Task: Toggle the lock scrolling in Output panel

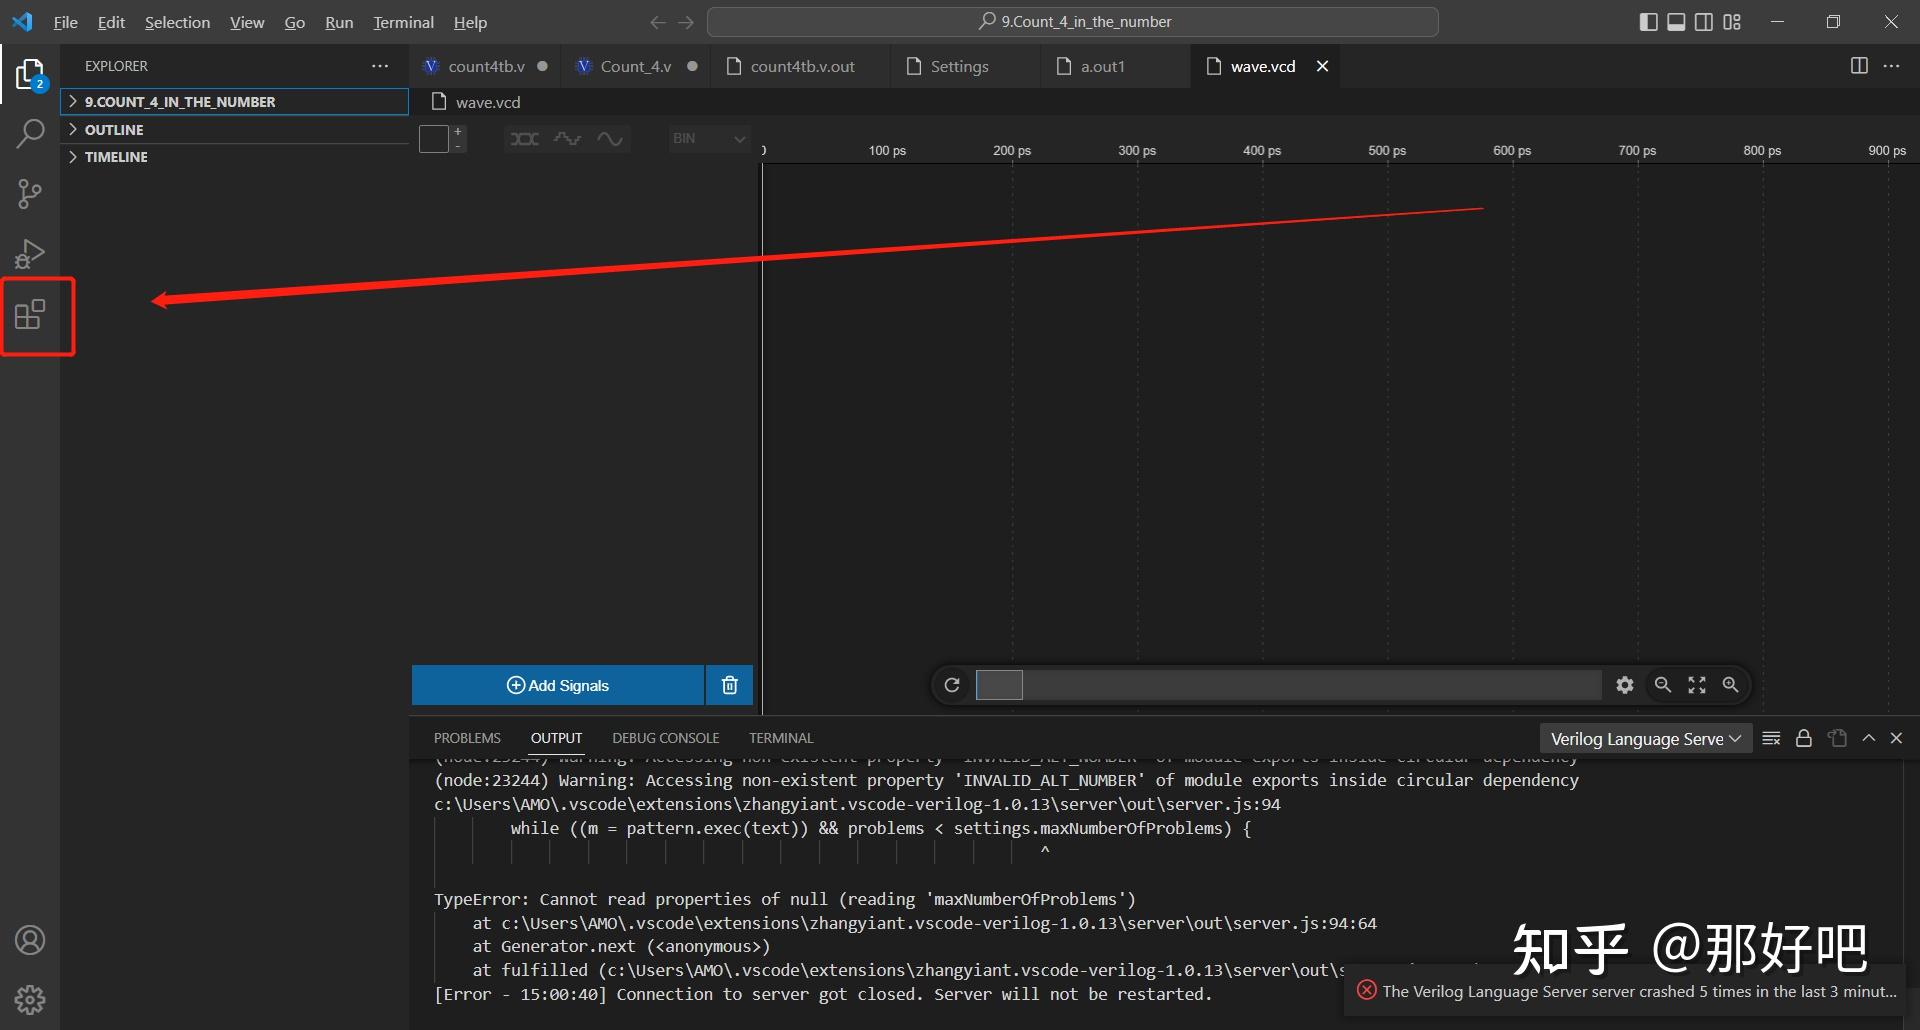Action: (x=1803, y=737)
